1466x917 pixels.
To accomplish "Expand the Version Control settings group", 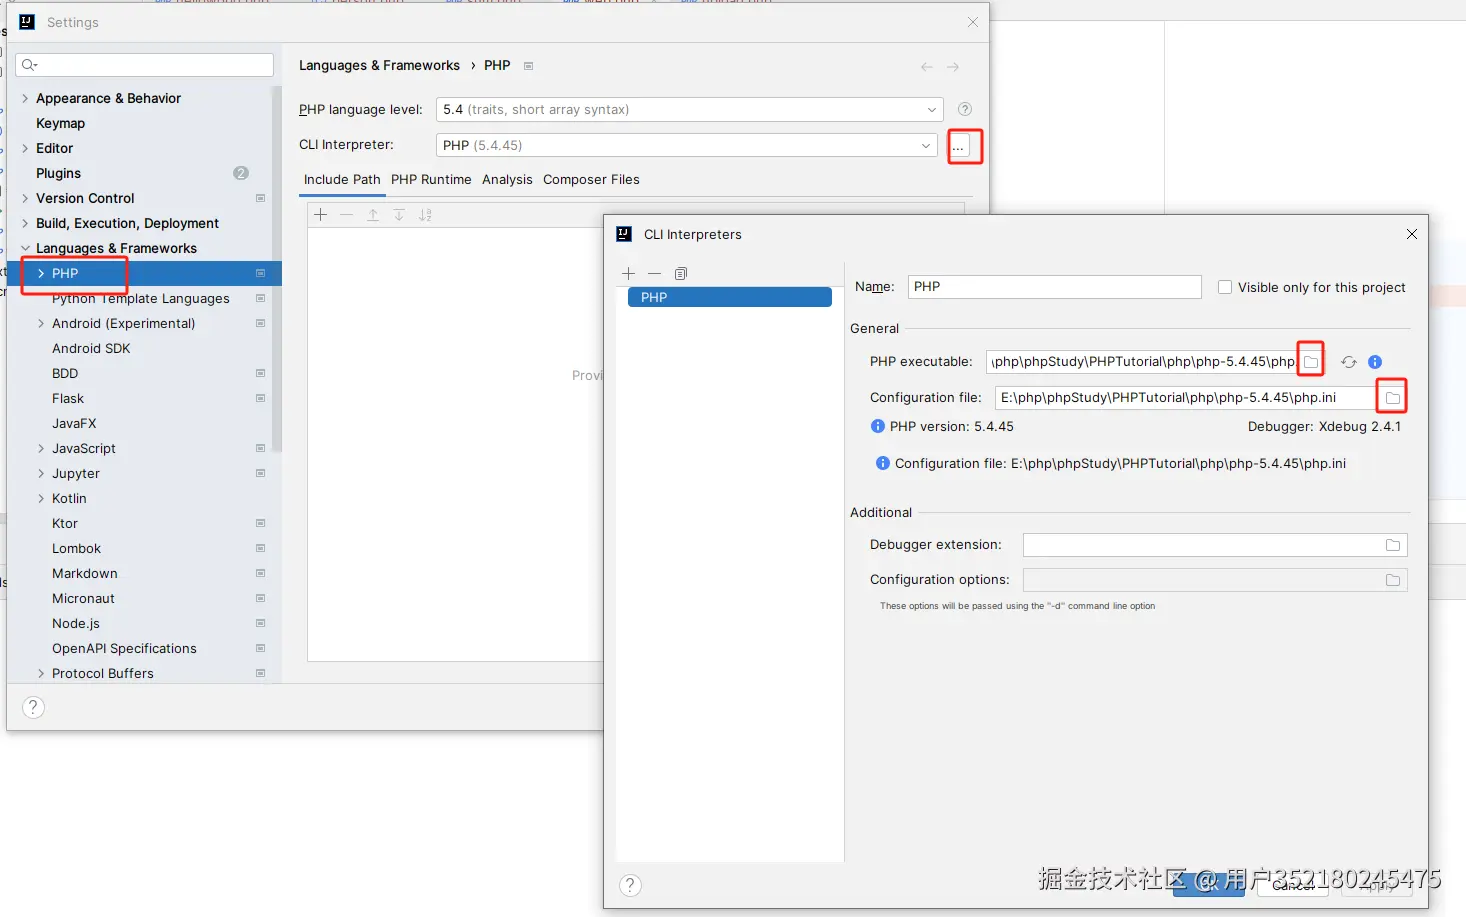I will pos(25,198).
